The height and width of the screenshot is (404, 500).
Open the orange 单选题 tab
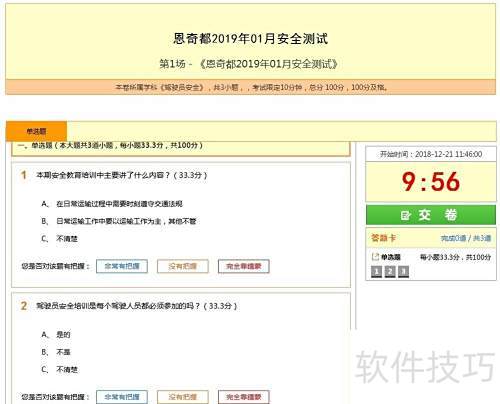pyautogui.click(x=36, y=131)
